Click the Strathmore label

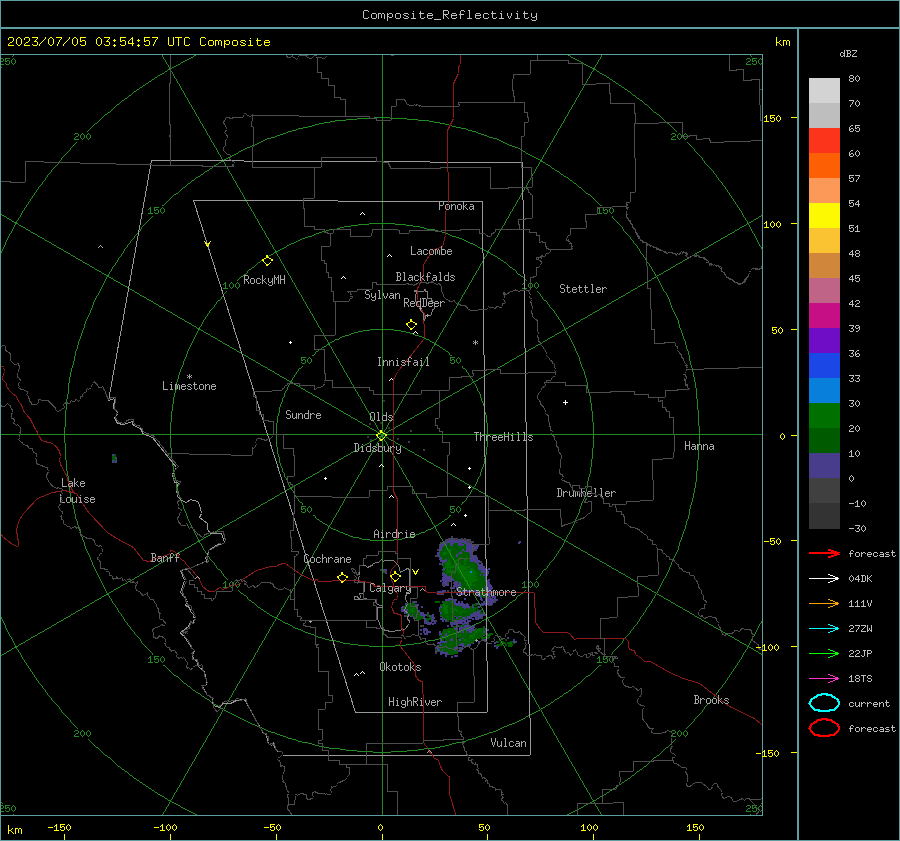(486, 592)
